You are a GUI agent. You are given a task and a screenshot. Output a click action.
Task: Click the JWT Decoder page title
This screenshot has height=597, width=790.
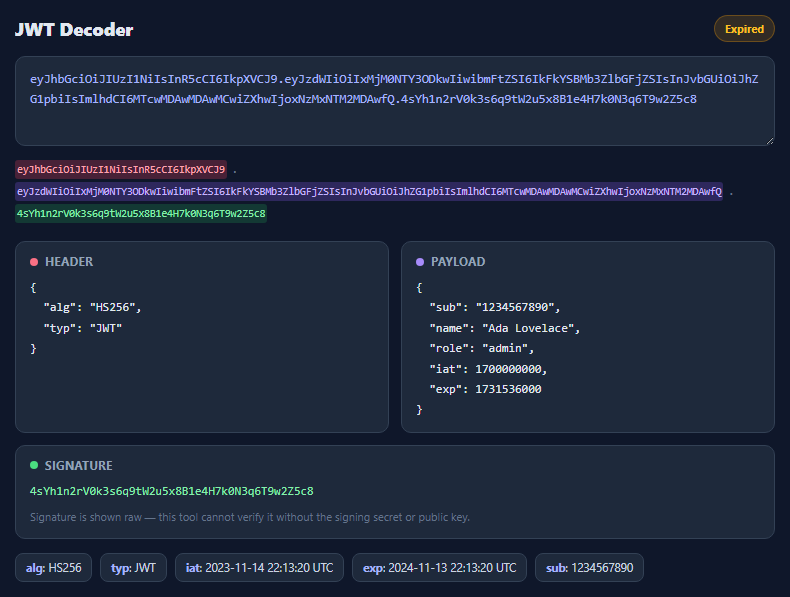[x=74, y=30]
